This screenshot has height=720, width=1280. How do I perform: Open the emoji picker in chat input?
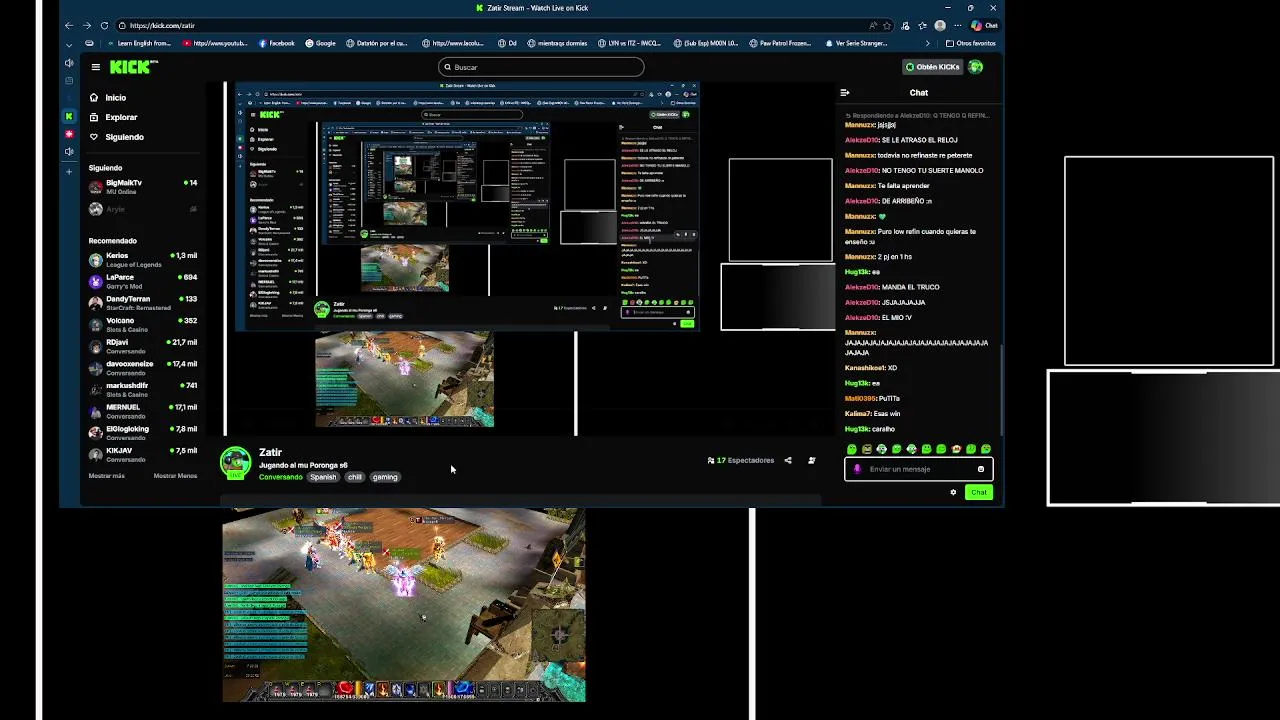(x=981, y=469)
